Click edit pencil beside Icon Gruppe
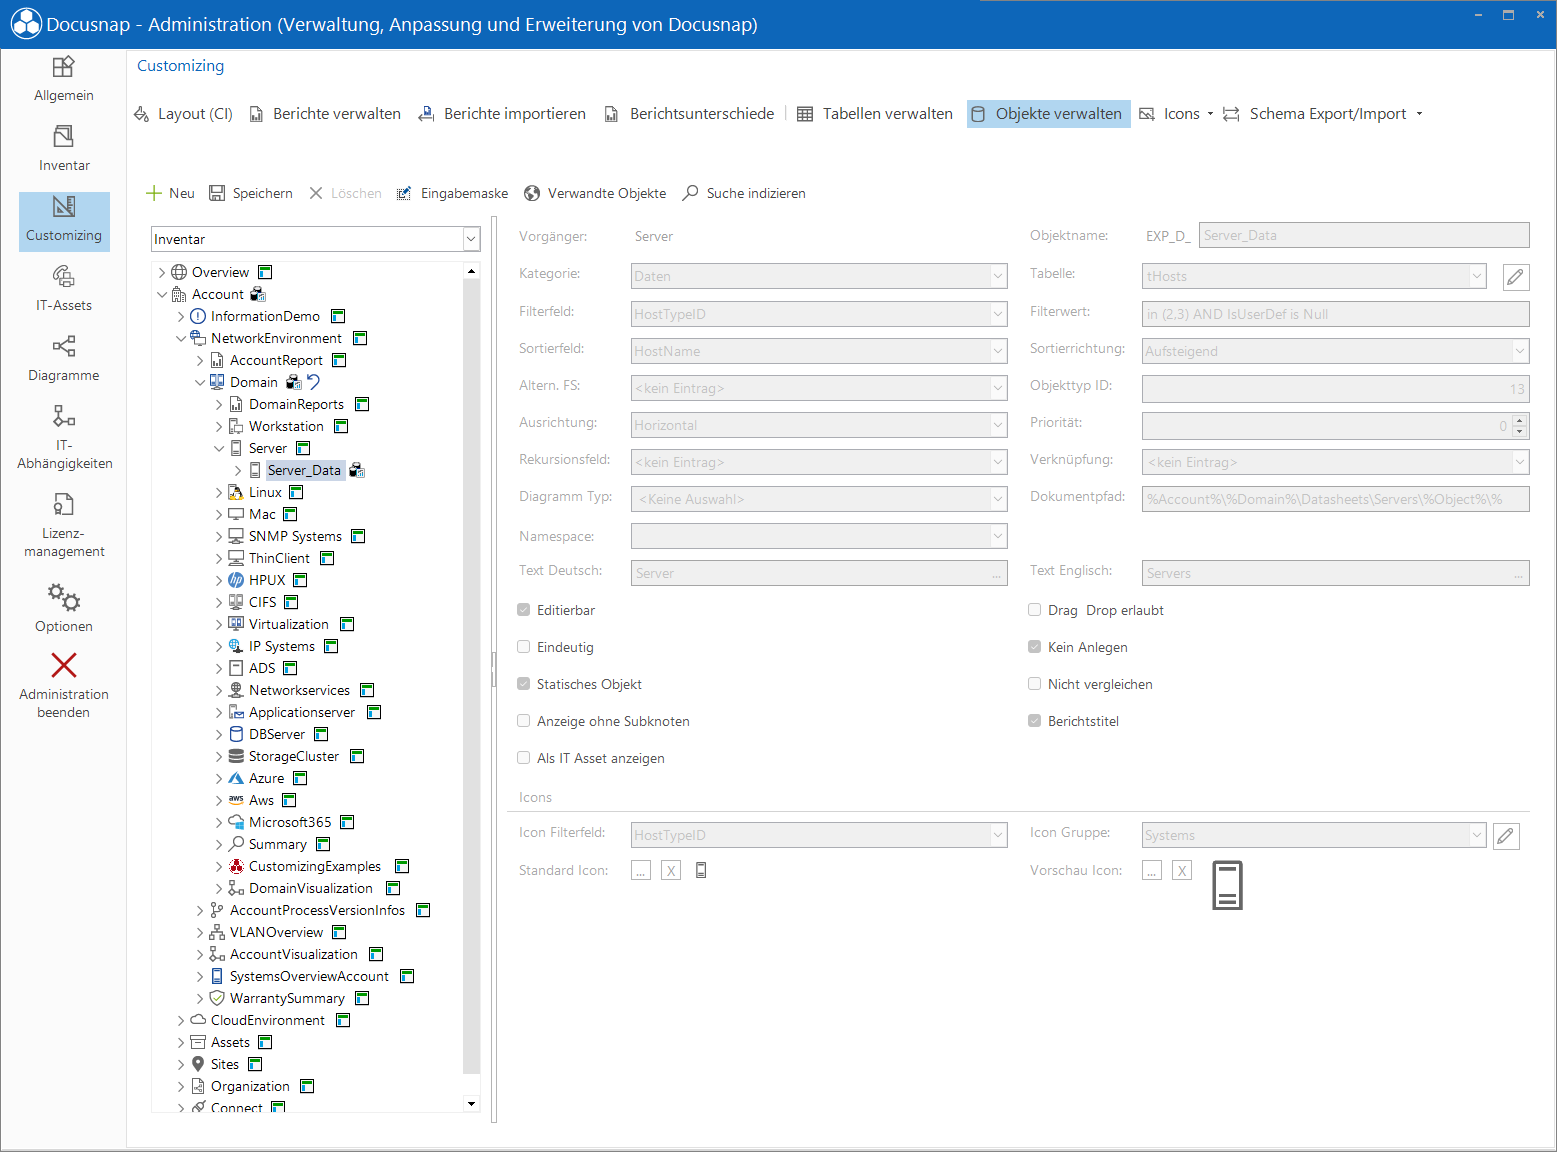This screenshot has width=1557, height=1152. pyautogui.click(x=1506, y=836)
